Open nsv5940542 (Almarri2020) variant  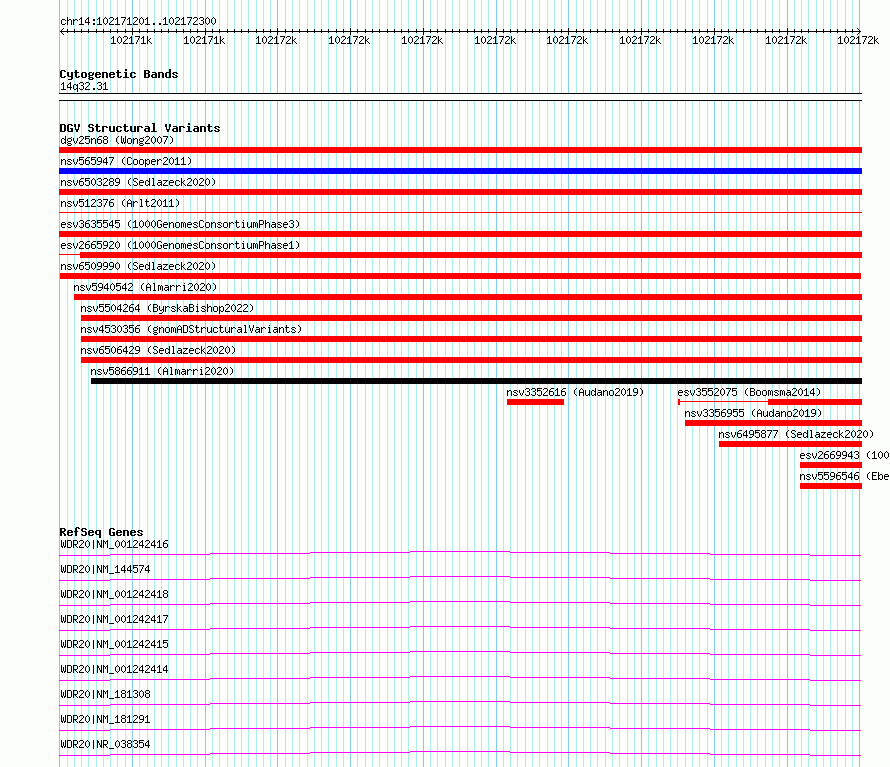(x=145, y=287)
